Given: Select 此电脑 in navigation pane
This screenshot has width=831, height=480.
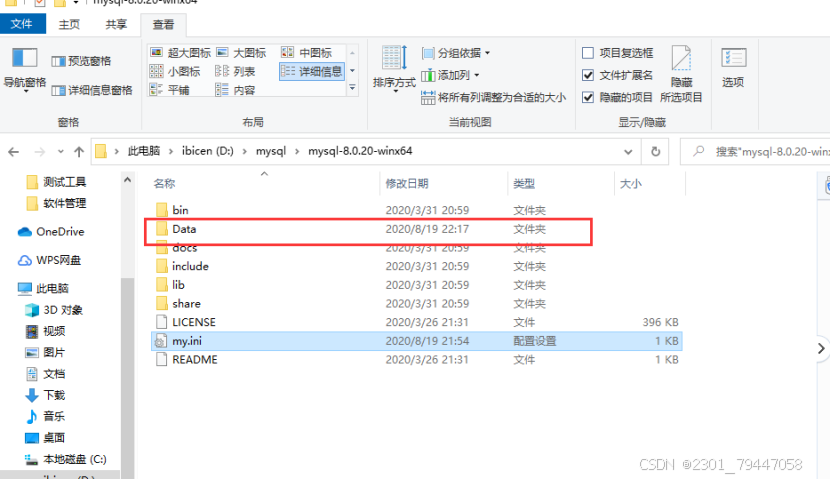Looking at the screenshot, I should tap(43, 289).
